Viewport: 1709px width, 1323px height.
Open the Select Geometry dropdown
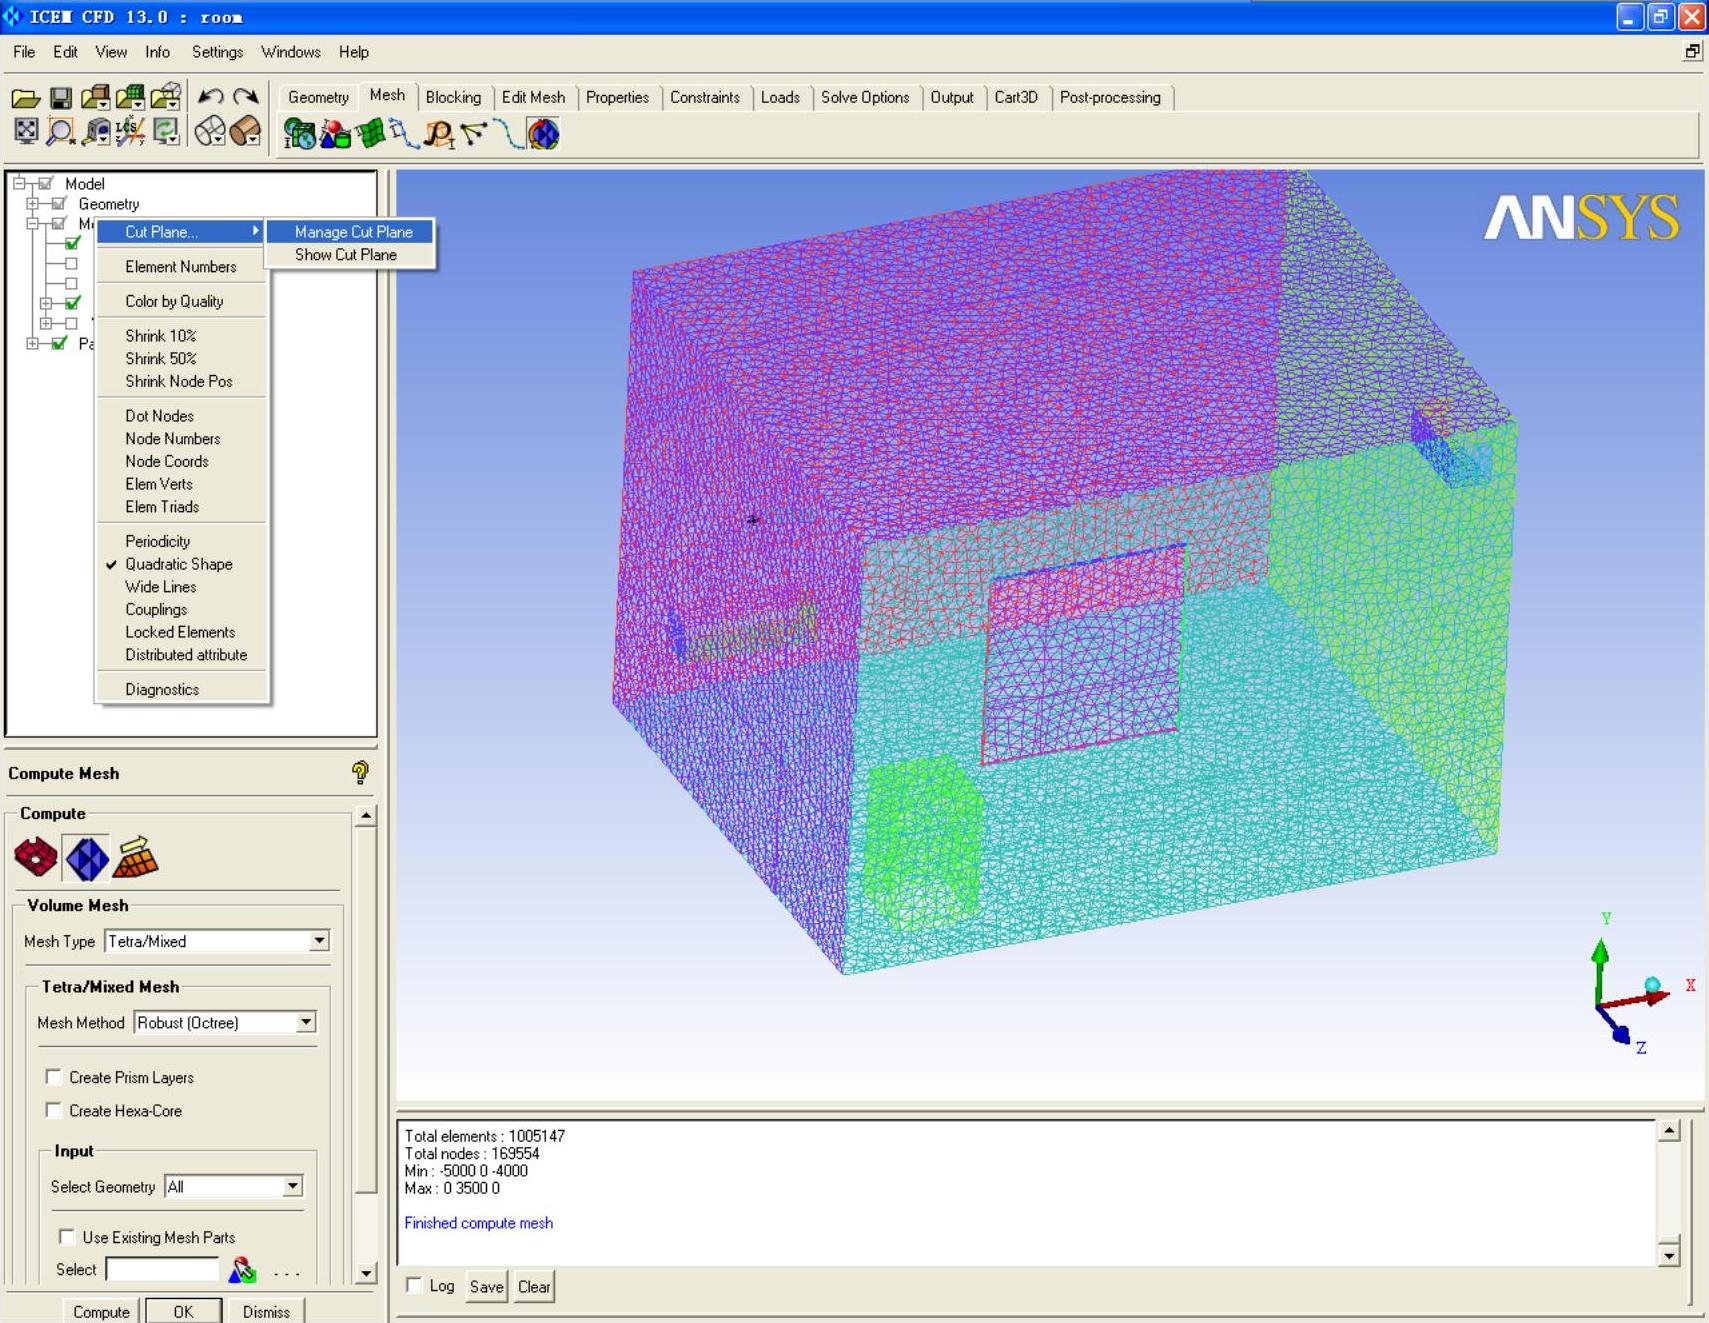point(292,1186)
